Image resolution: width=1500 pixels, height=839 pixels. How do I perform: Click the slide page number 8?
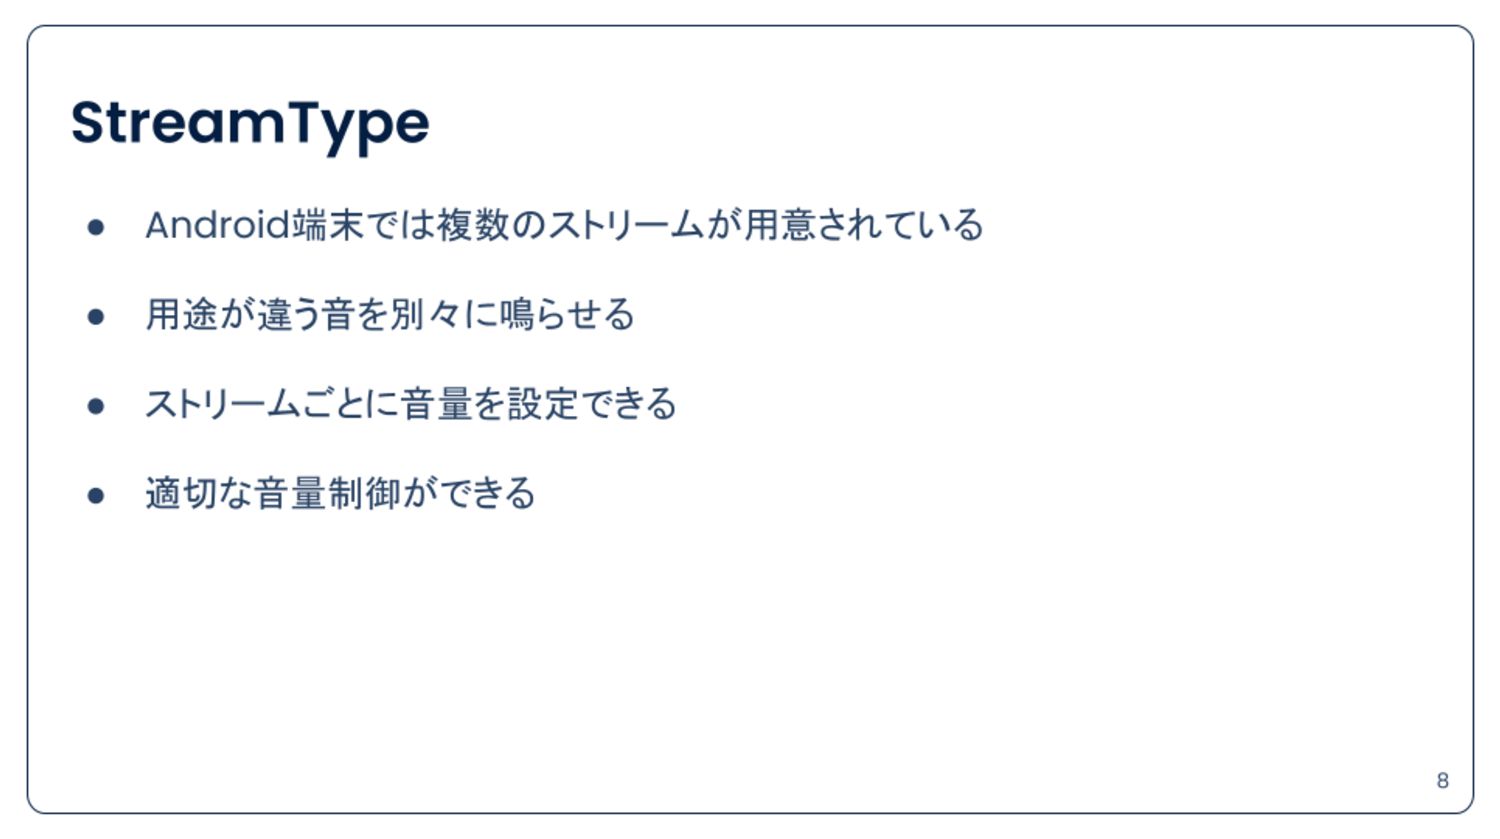coord(1442,780)
